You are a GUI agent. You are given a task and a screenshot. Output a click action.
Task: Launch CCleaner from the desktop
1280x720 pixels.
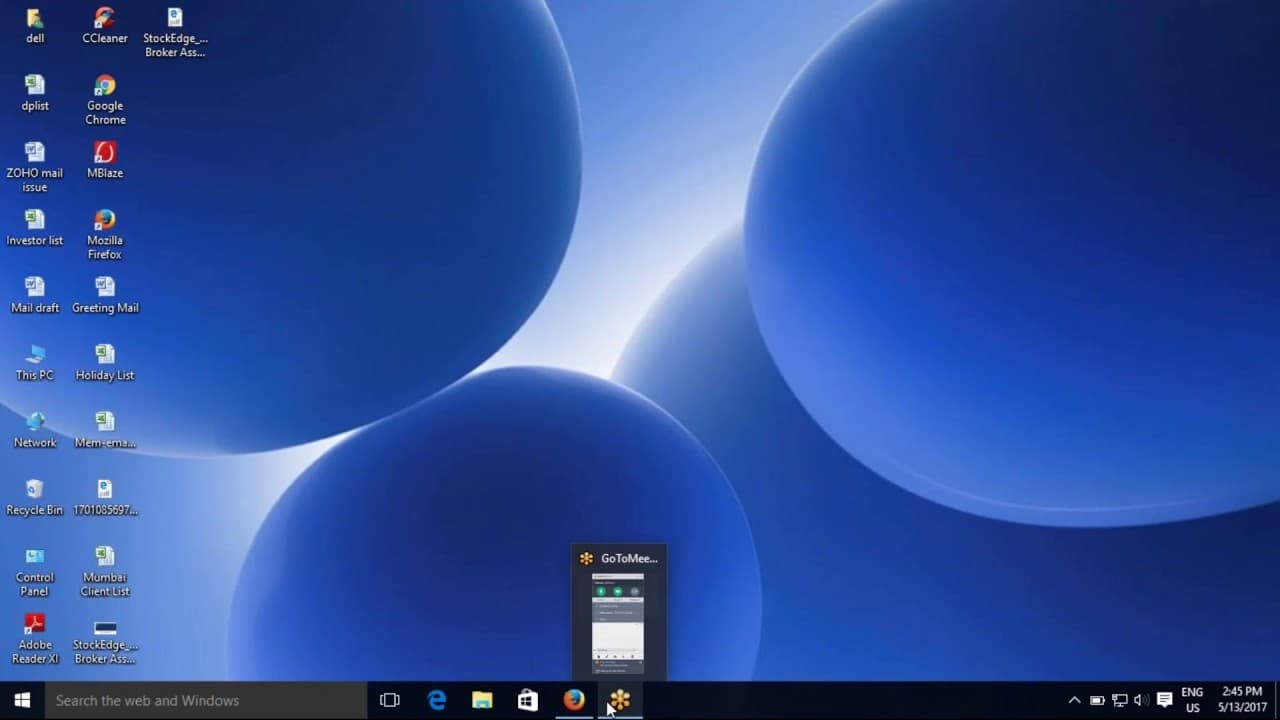tap(105, 26)
